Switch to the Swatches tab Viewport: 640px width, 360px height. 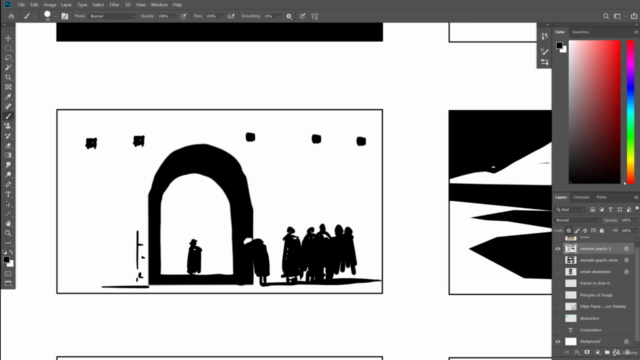[x=580, y=32]
